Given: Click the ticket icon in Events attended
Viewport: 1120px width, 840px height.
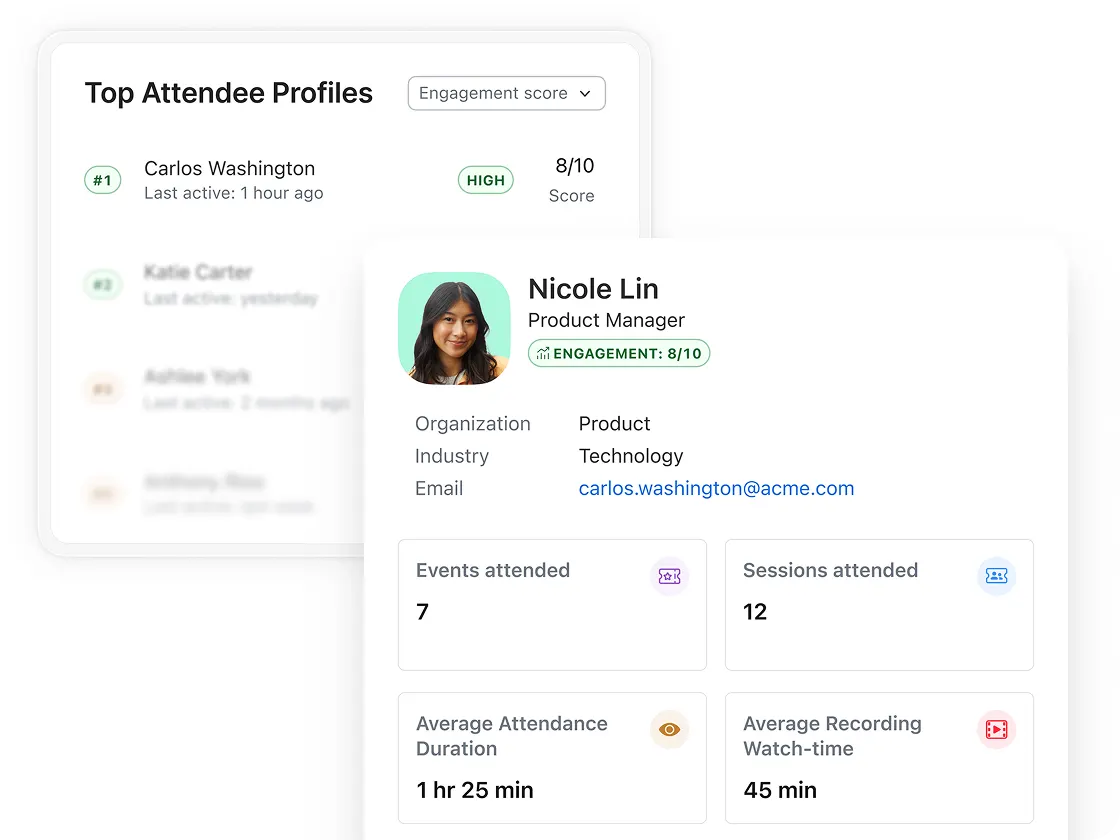Looking at the screenshot, I should [x=669, y=576].
